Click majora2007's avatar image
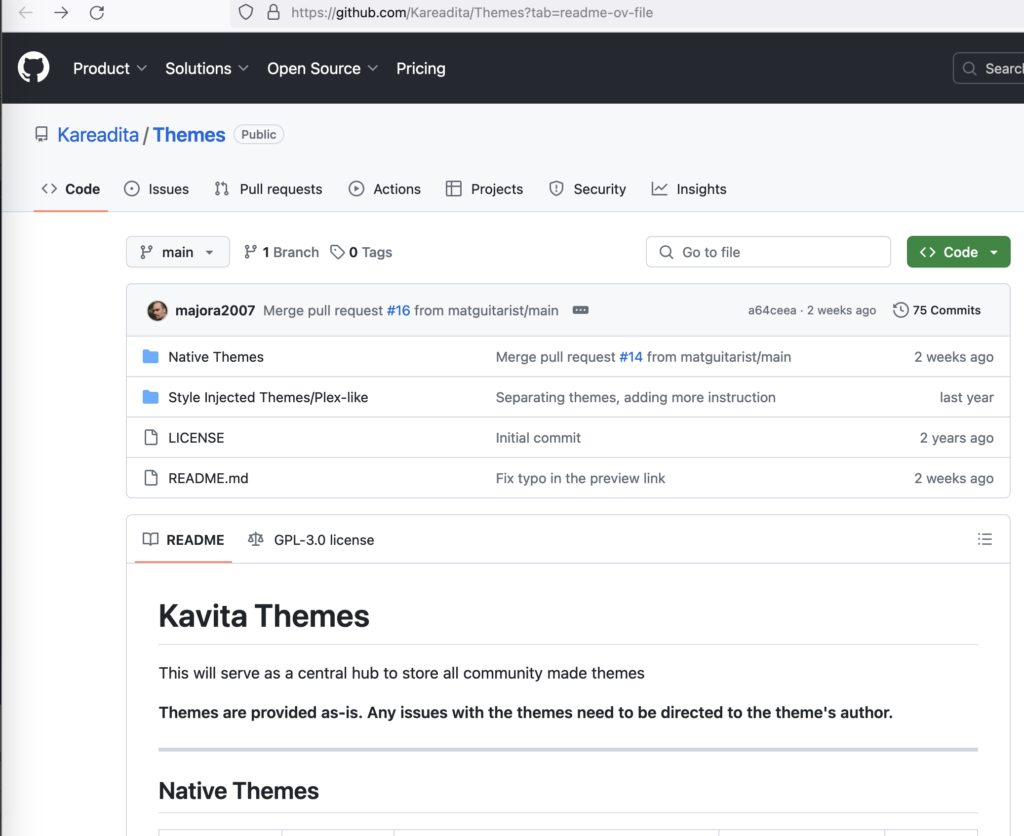The image size is (1024, 836). [x=157, y=310]
